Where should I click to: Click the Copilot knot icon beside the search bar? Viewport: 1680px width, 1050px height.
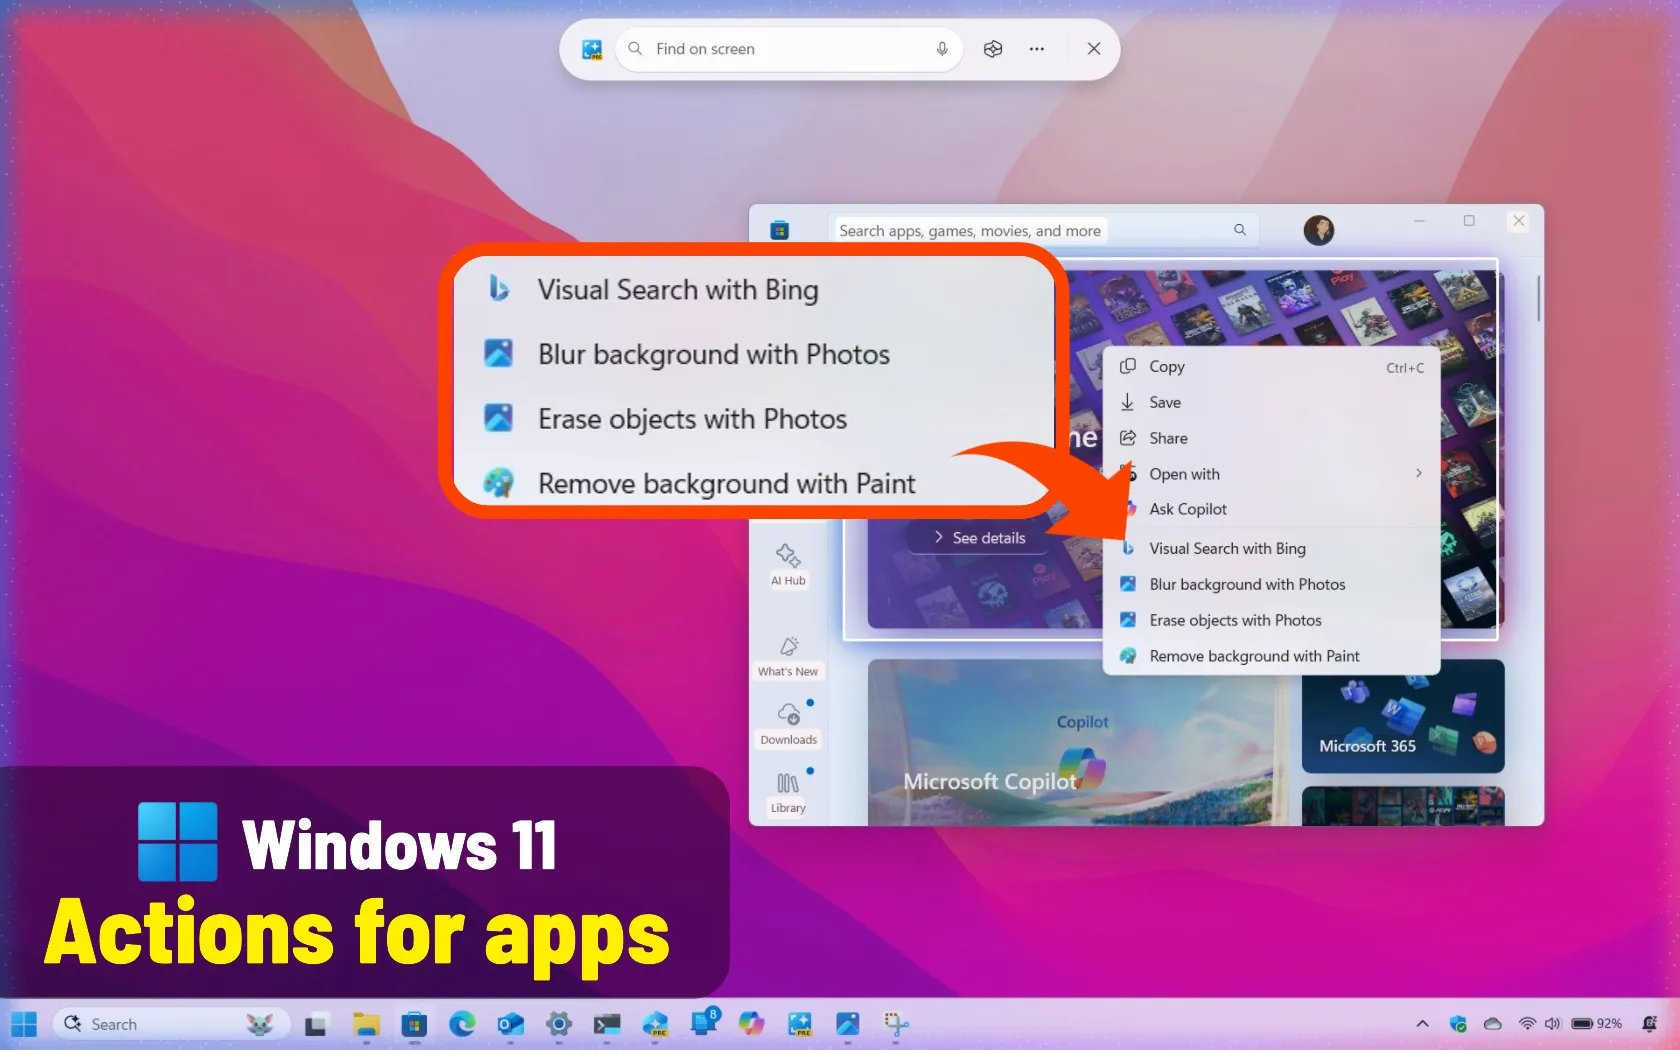tap(993, 49)
